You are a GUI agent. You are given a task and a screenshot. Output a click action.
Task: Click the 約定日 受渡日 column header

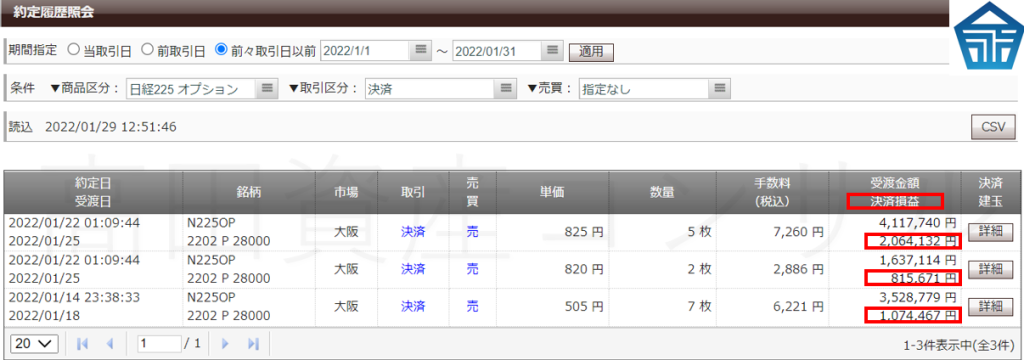point(94,192)
